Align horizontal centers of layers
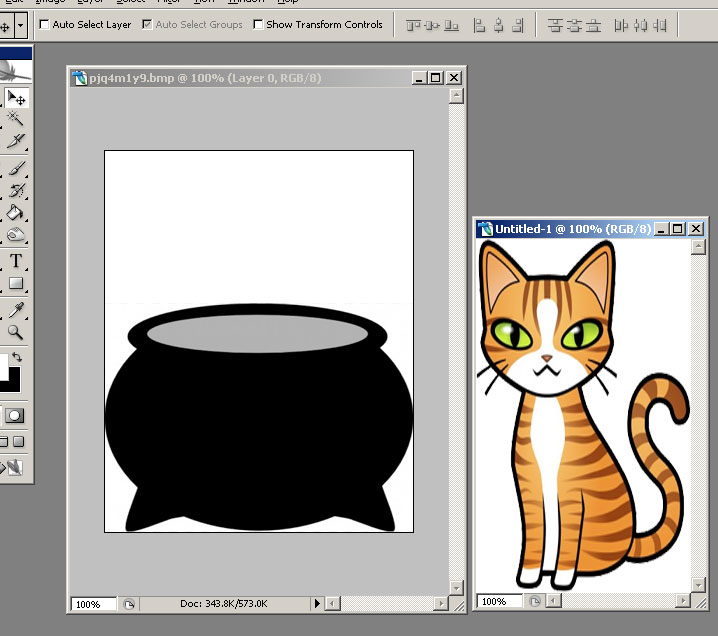 pyautogui.click(x=499, y=25)
